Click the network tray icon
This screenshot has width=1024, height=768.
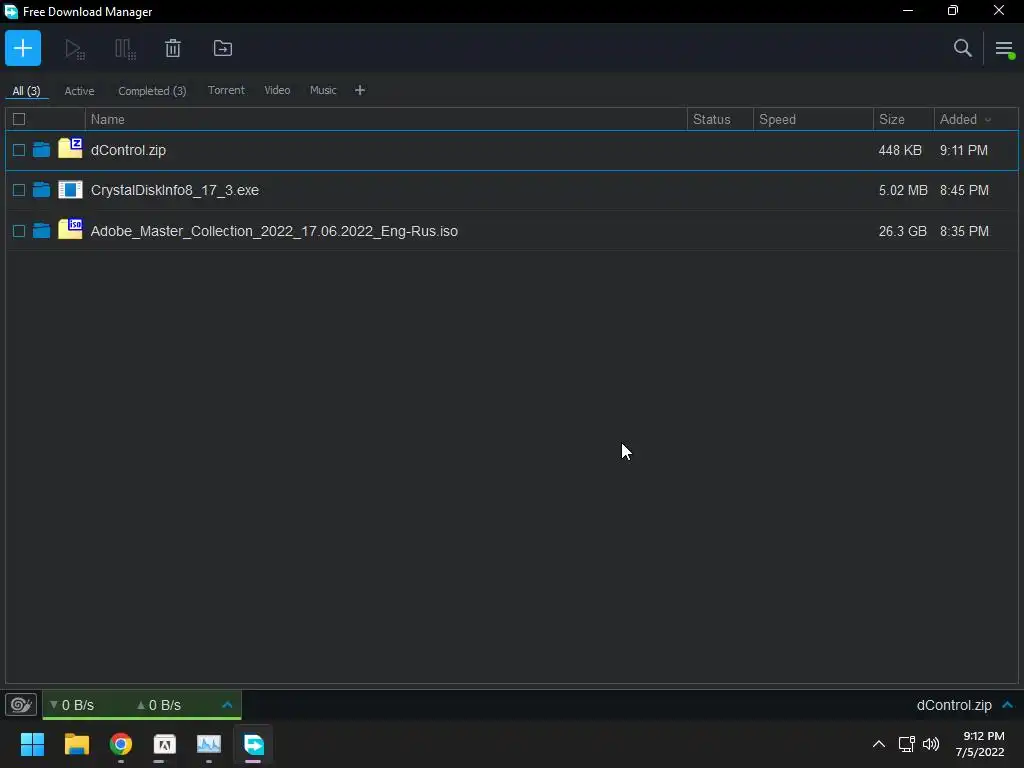906,744
